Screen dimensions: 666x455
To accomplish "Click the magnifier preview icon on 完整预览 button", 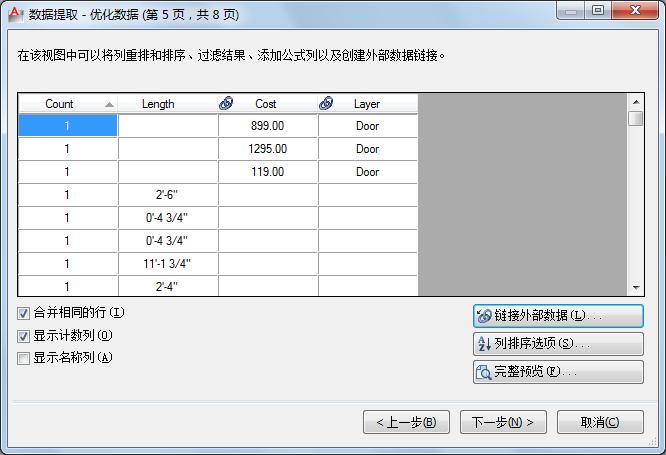I will click(484, 372).
